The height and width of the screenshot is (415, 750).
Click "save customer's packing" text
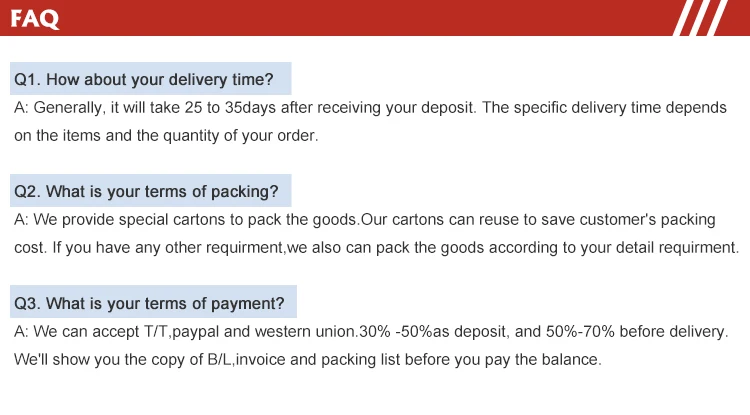tap(626, 219)
